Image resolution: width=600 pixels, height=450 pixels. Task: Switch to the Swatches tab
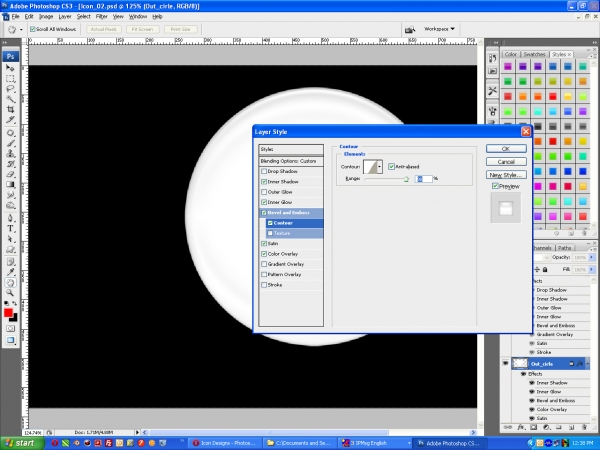[534, 54]
